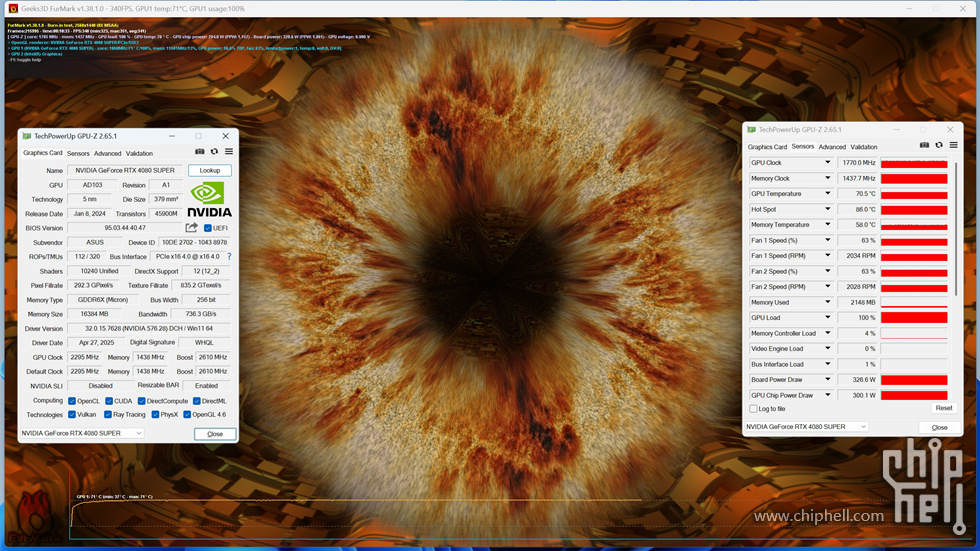This screenshot has height=551, width=980.
Task: Open GPU selector dropdown in Sensors GPU-Z window
Action: coord(806,427)
